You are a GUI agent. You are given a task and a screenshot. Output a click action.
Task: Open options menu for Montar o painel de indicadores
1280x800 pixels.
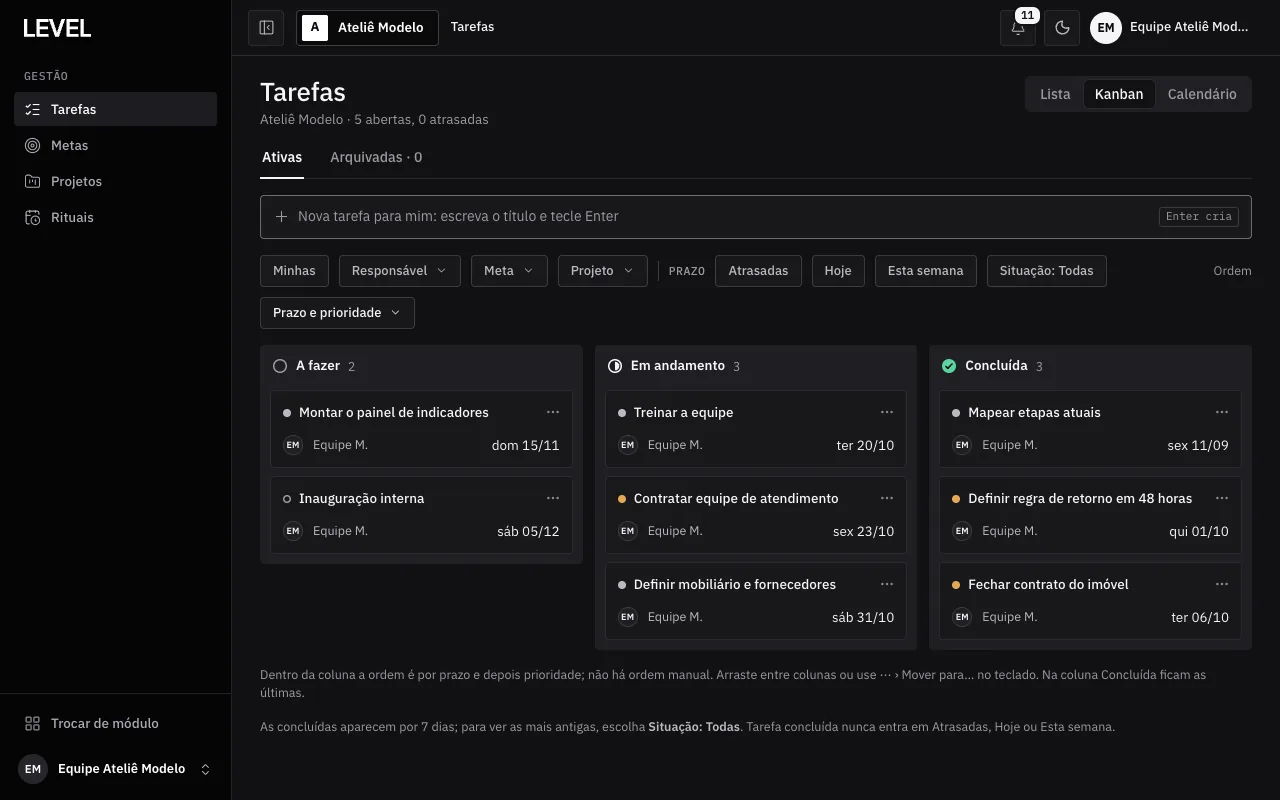coord(553,412)
